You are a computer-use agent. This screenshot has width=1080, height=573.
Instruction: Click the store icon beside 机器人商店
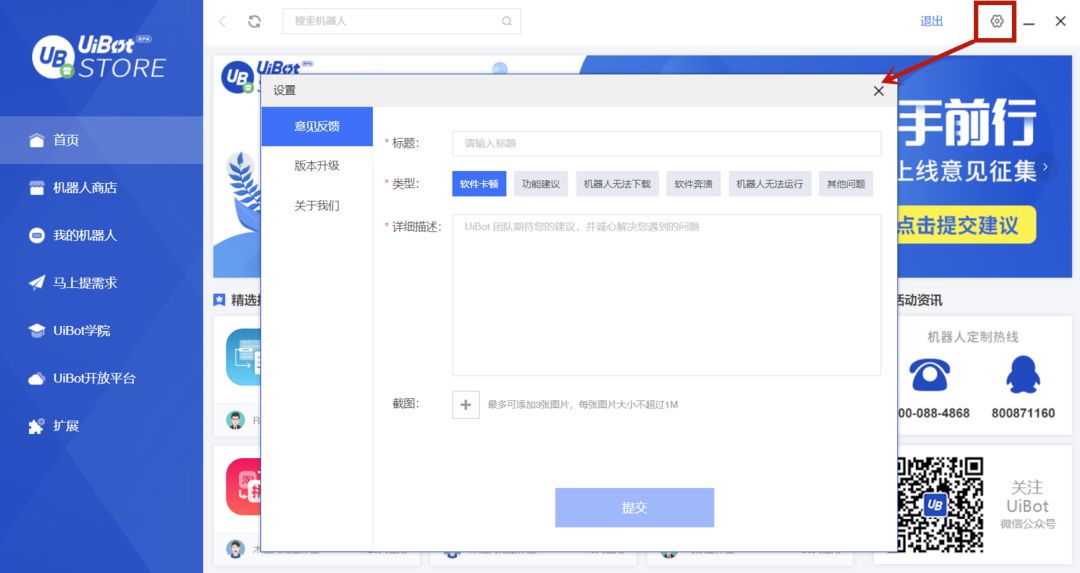click(37, 188)
